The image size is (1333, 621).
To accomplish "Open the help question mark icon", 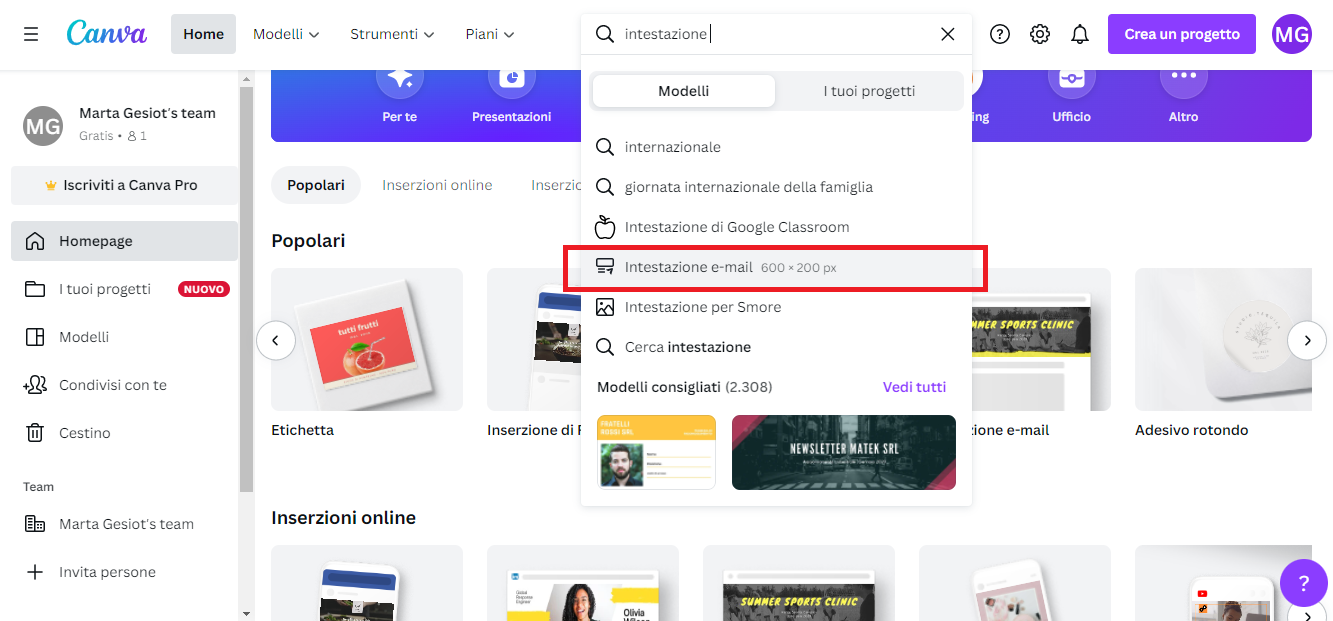I will tap(999, 33).
